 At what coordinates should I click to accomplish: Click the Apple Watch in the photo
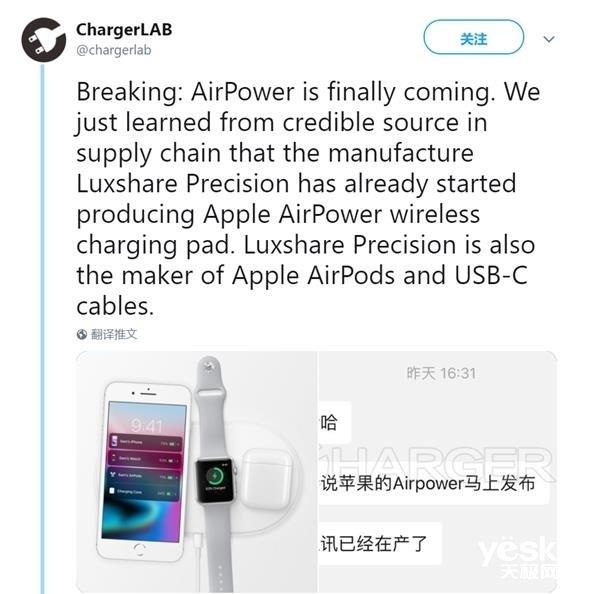(x=215, y=474)
